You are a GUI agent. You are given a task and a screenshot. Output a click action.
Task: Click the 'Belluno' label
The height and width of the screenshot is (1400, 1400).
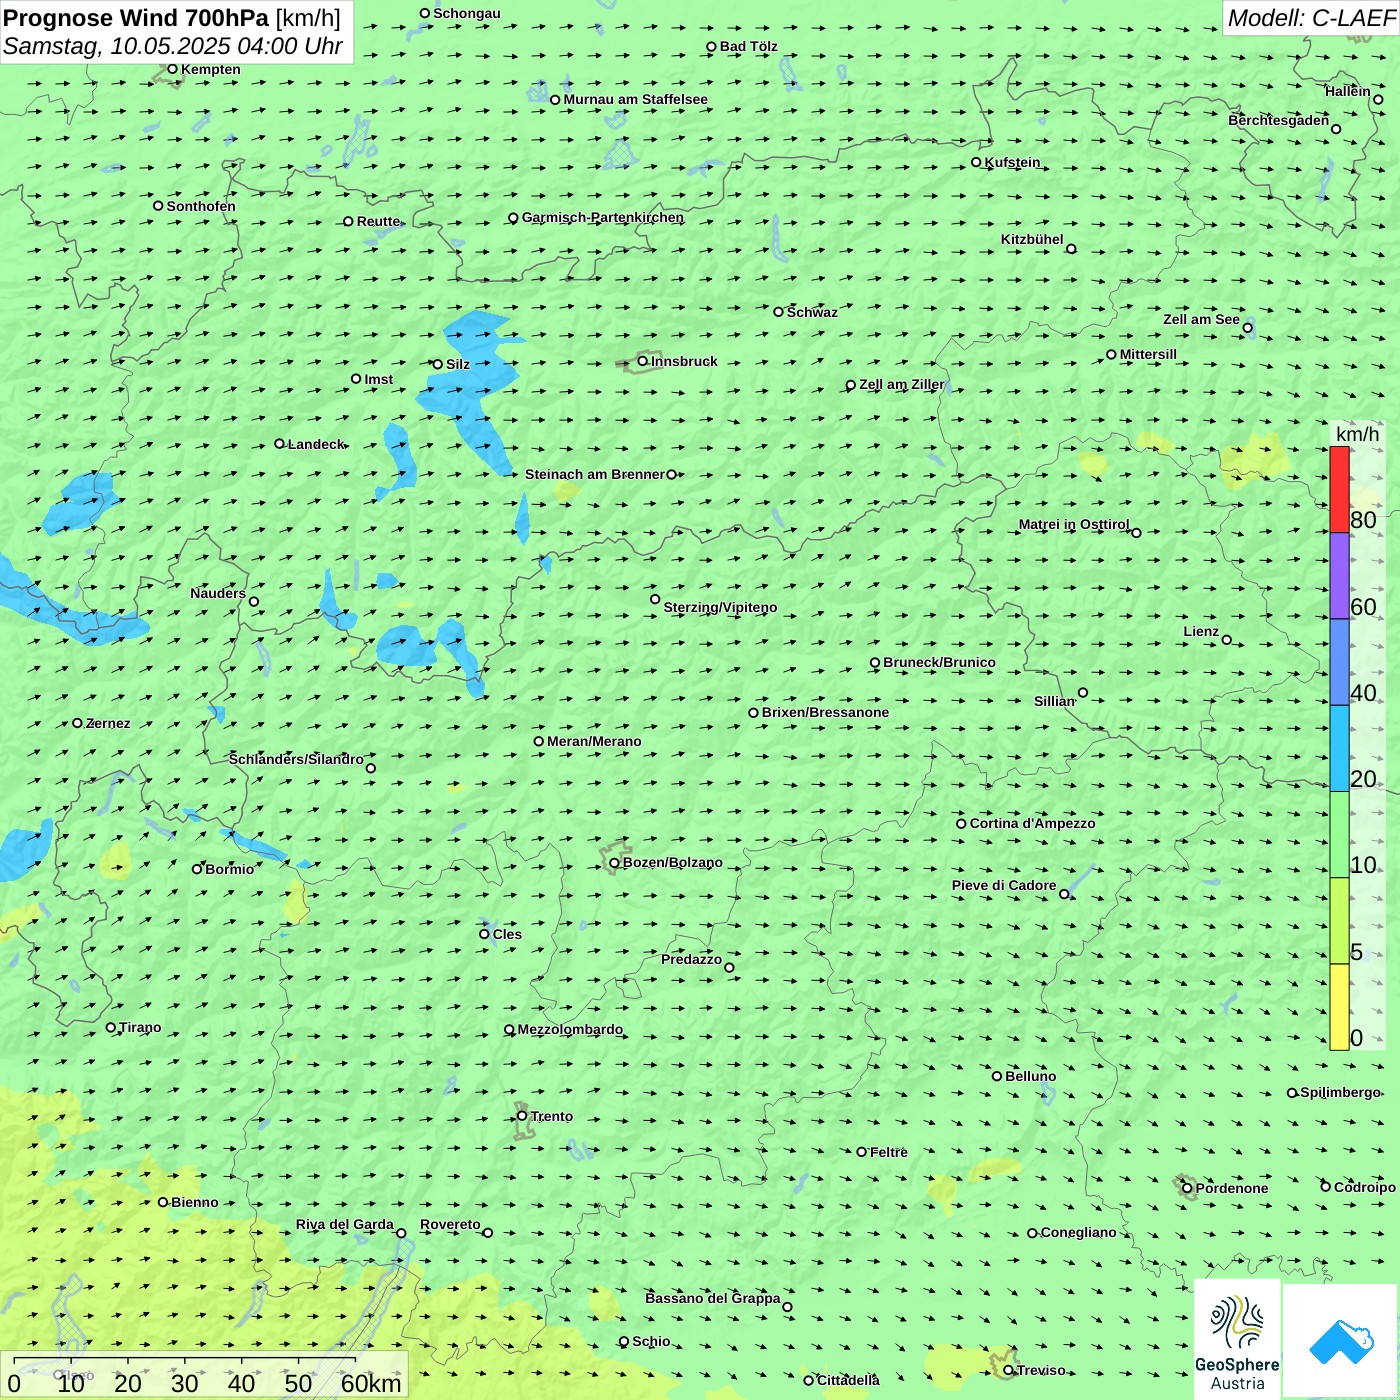tap(1030, 1076)
